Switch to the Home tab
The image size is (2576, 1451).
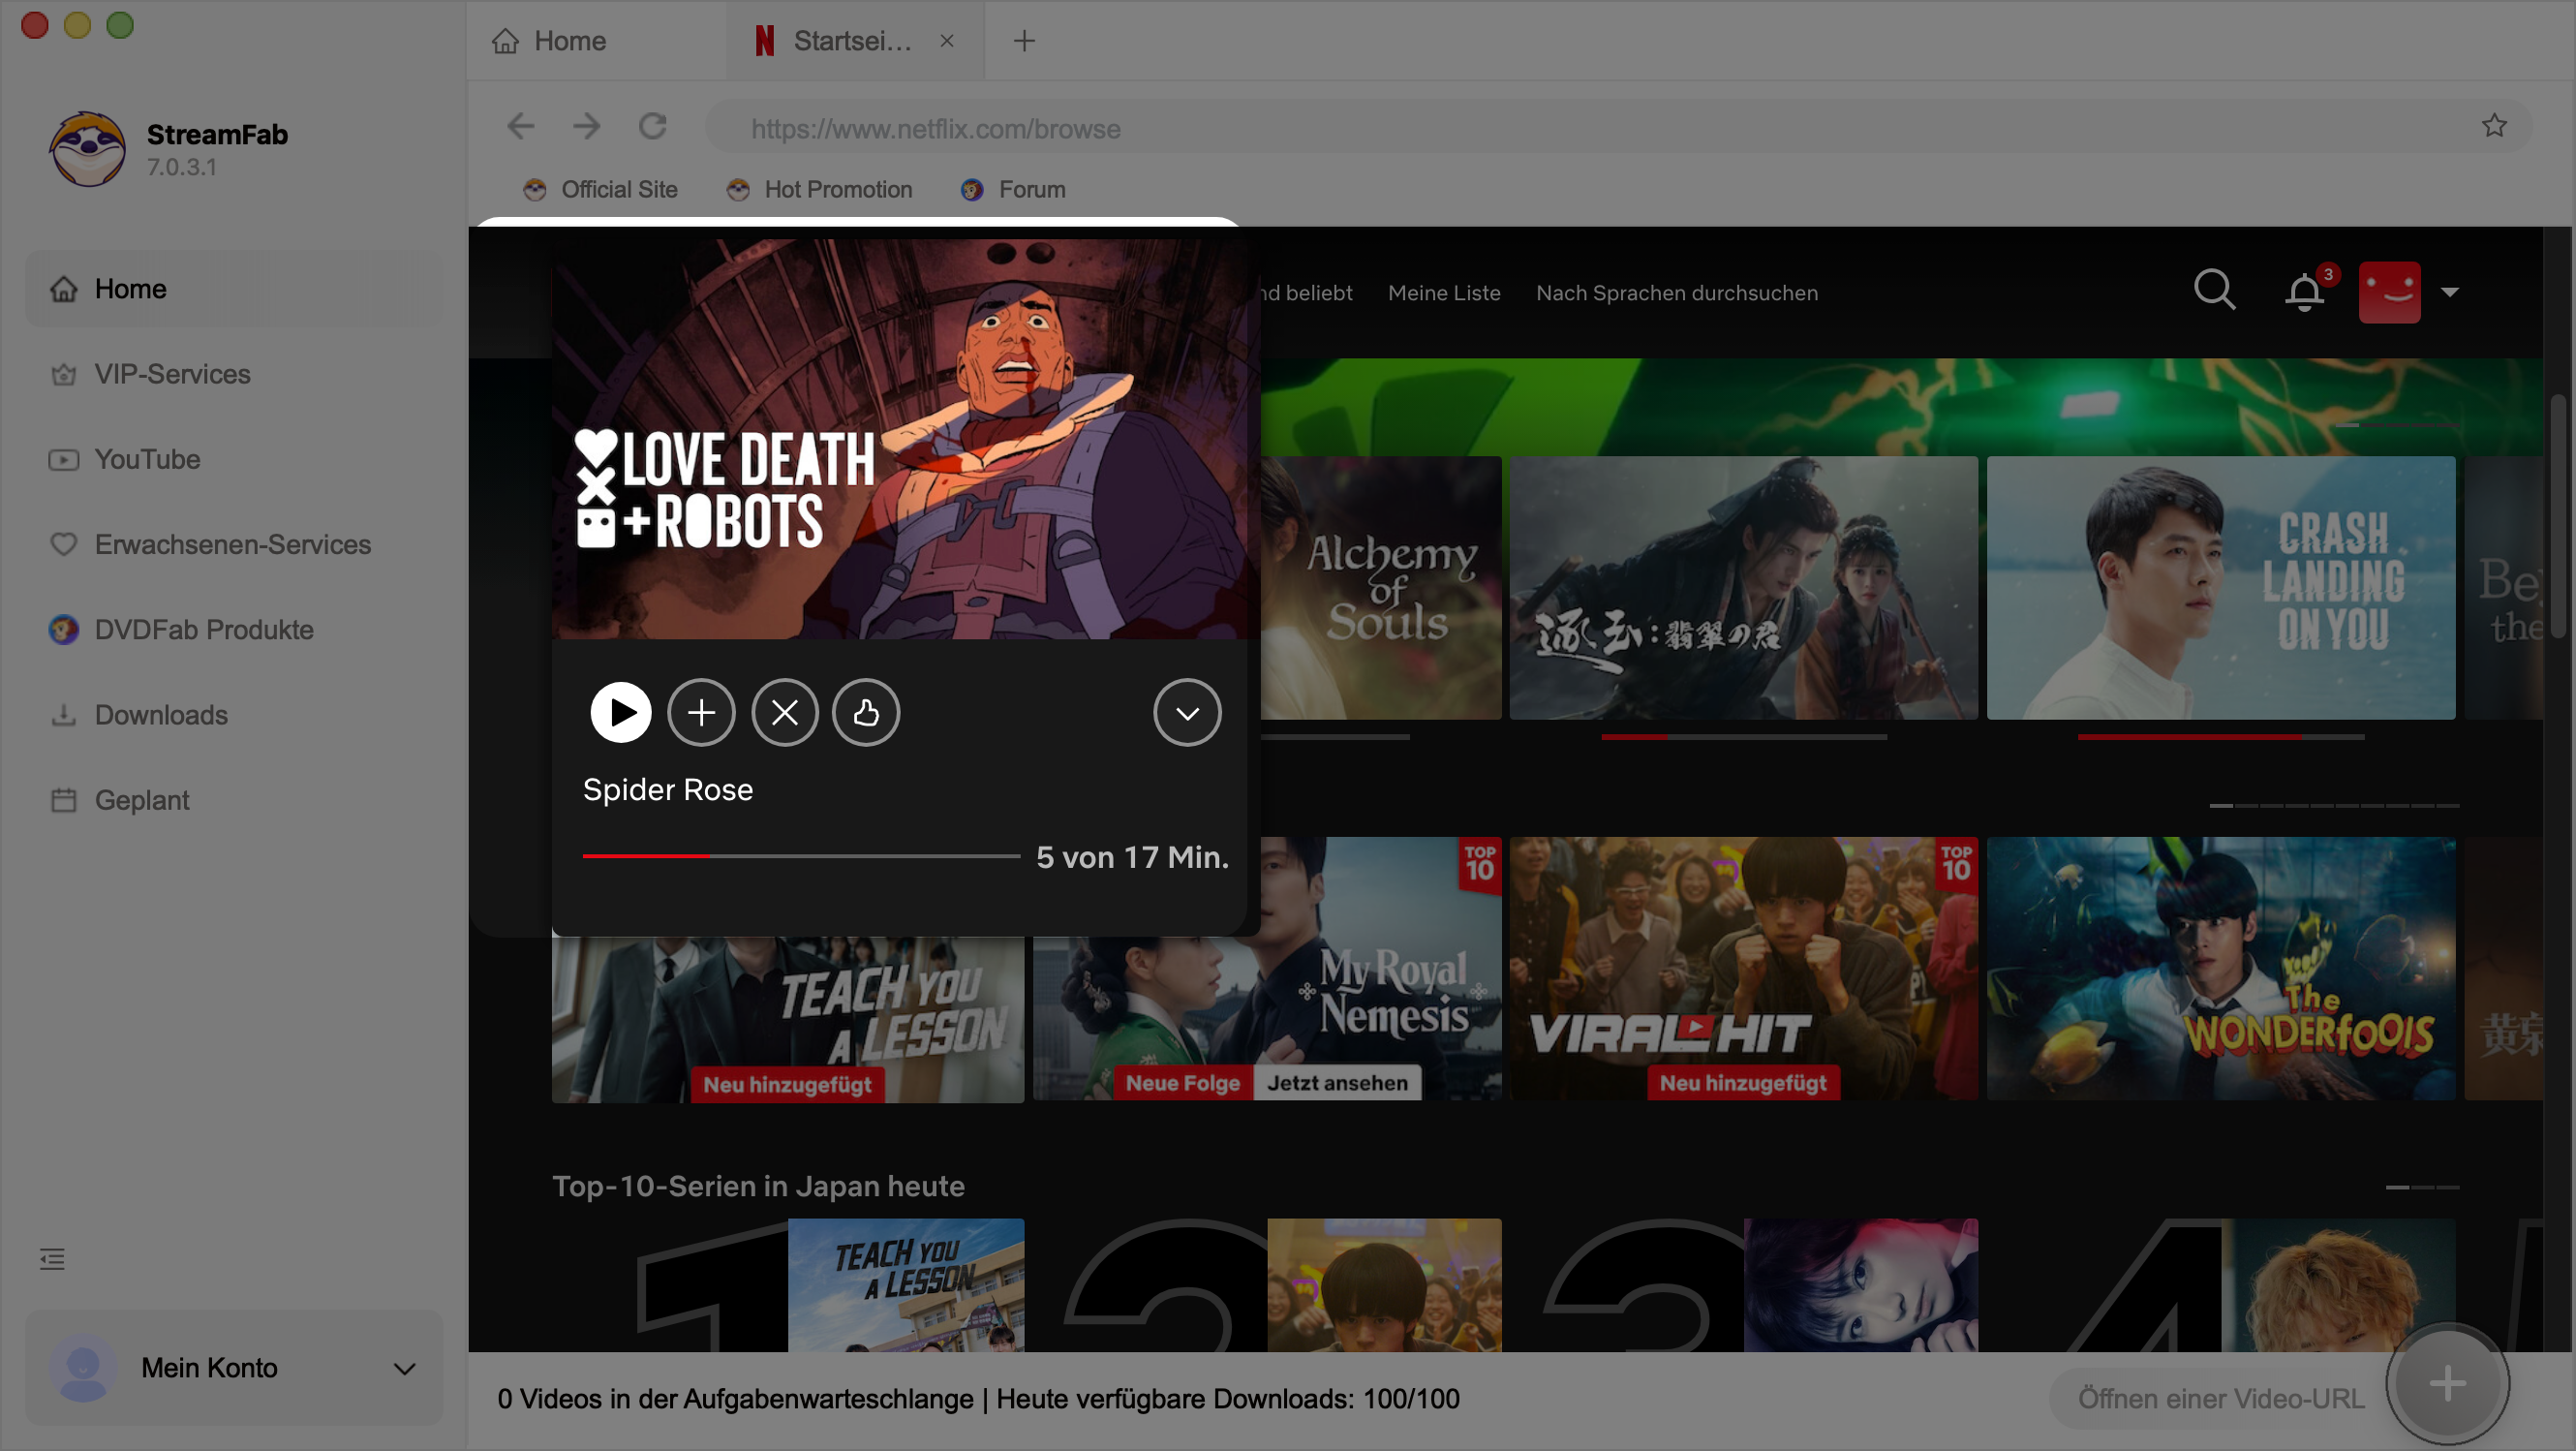coord(597,41)
